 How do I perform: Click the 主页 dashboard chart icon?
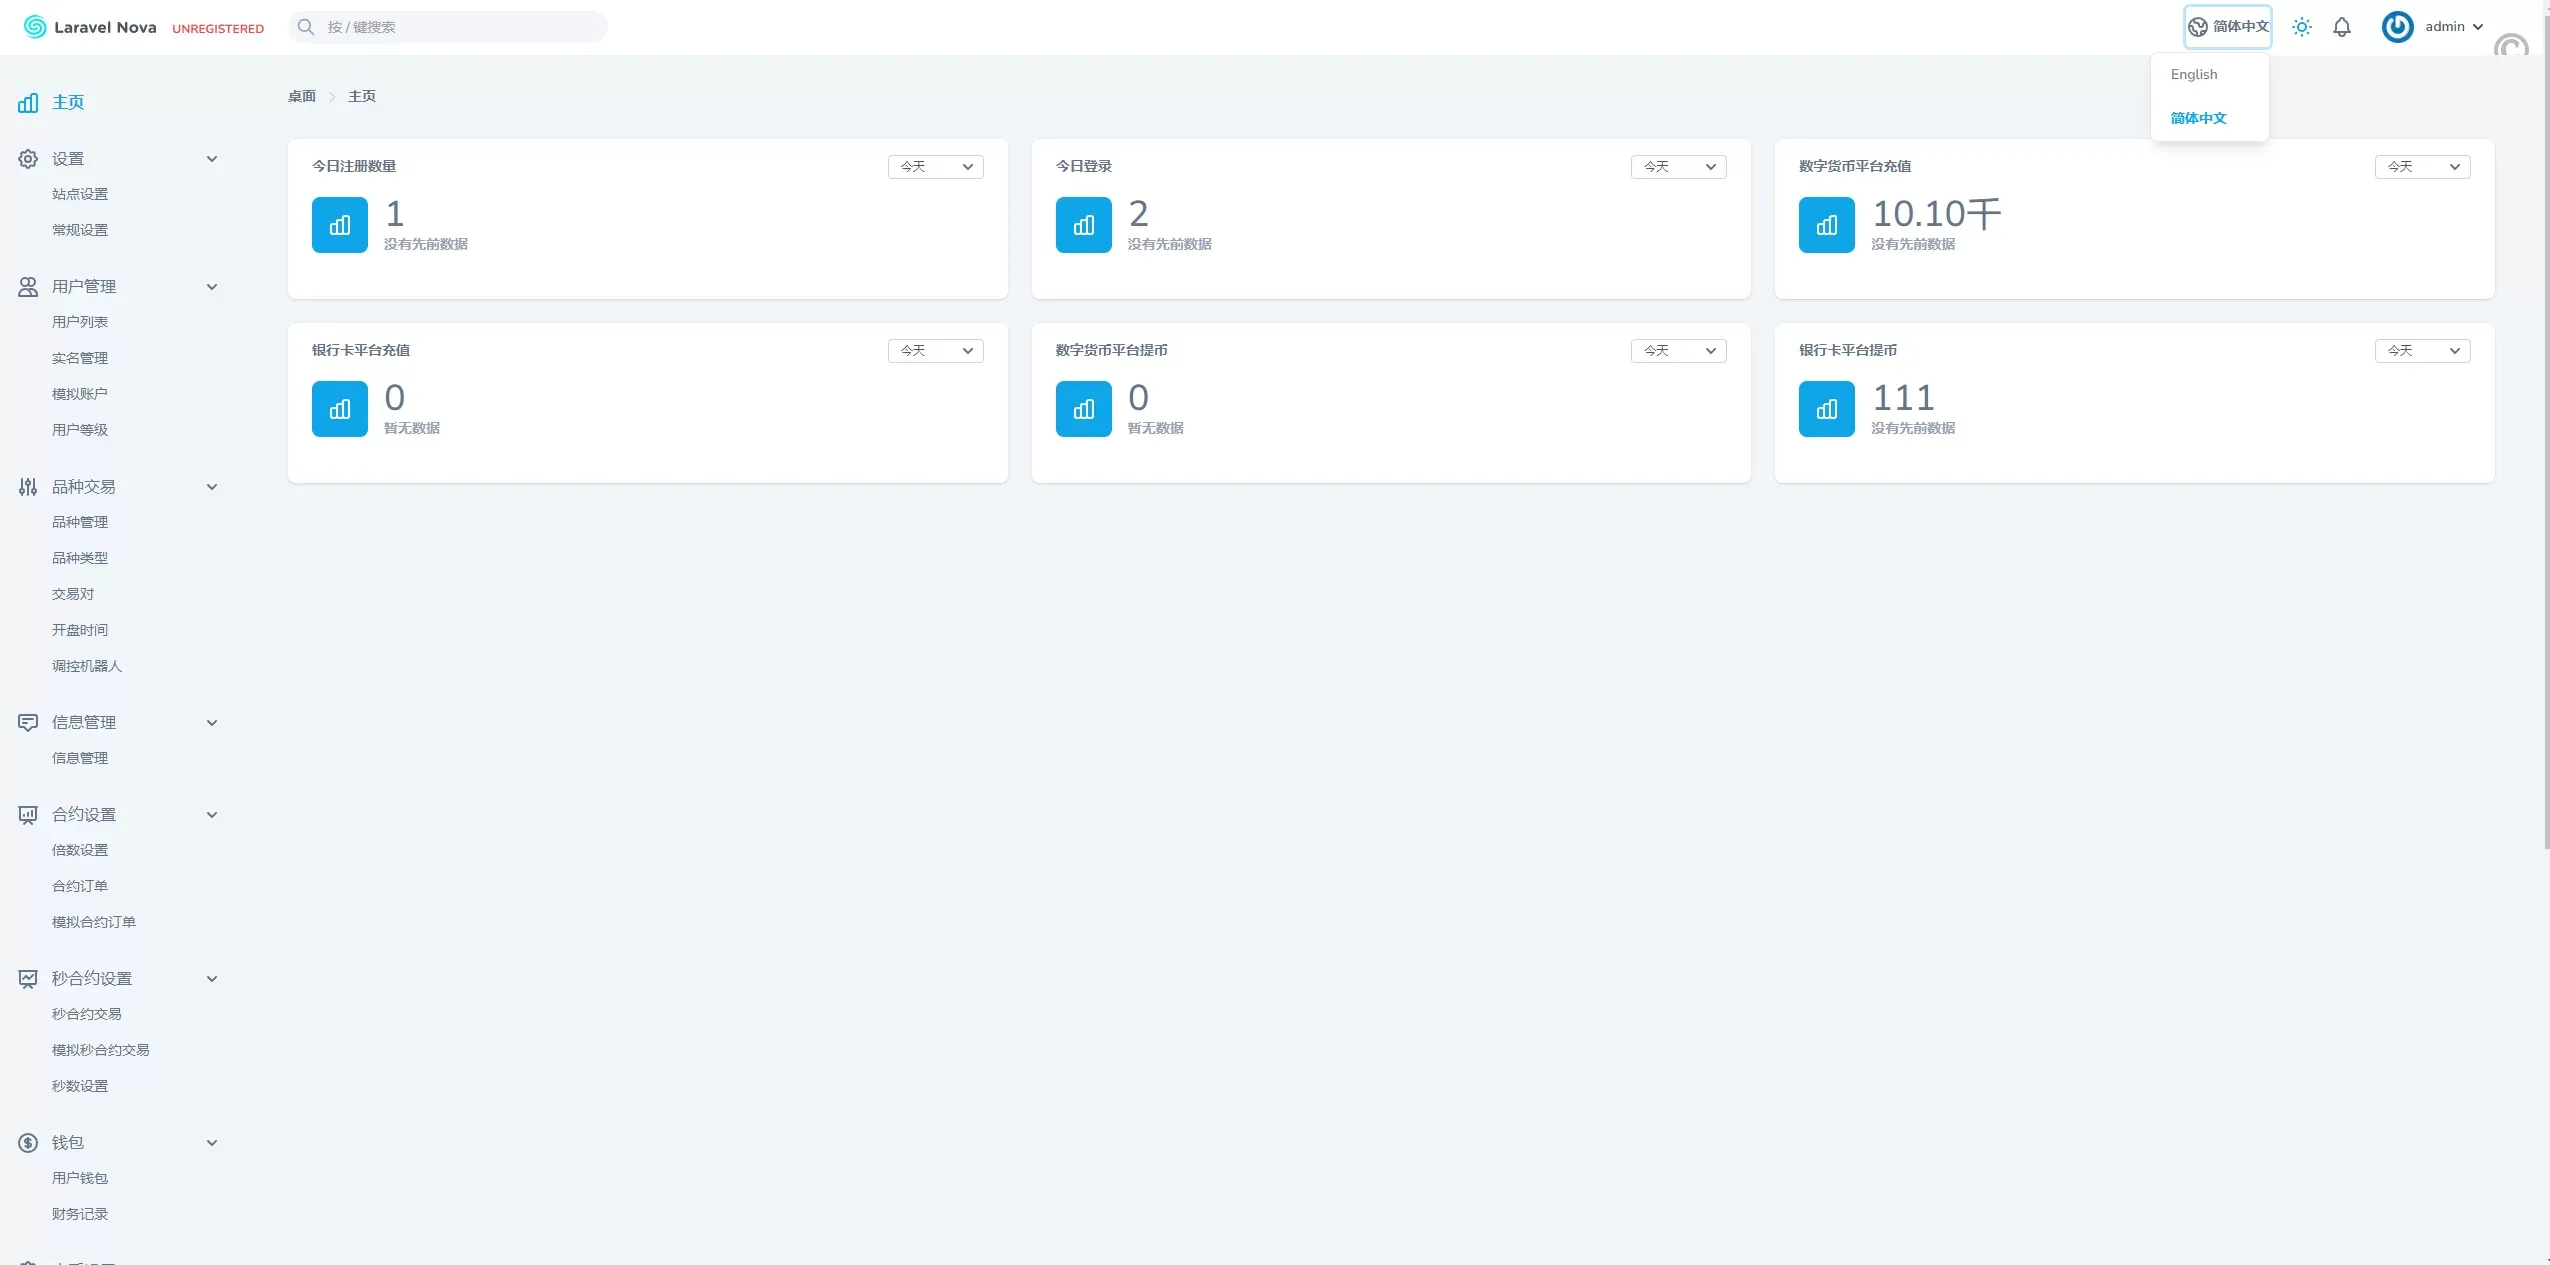point(28,102)
